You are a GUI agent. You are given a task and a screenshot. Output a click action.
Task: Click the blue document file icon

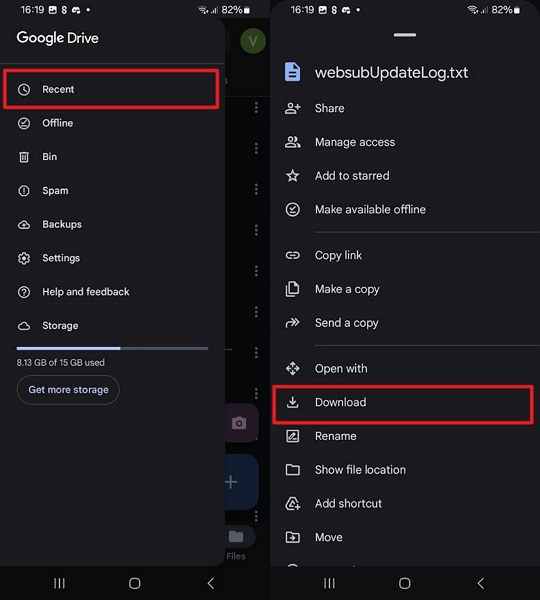tap(292, 72)
